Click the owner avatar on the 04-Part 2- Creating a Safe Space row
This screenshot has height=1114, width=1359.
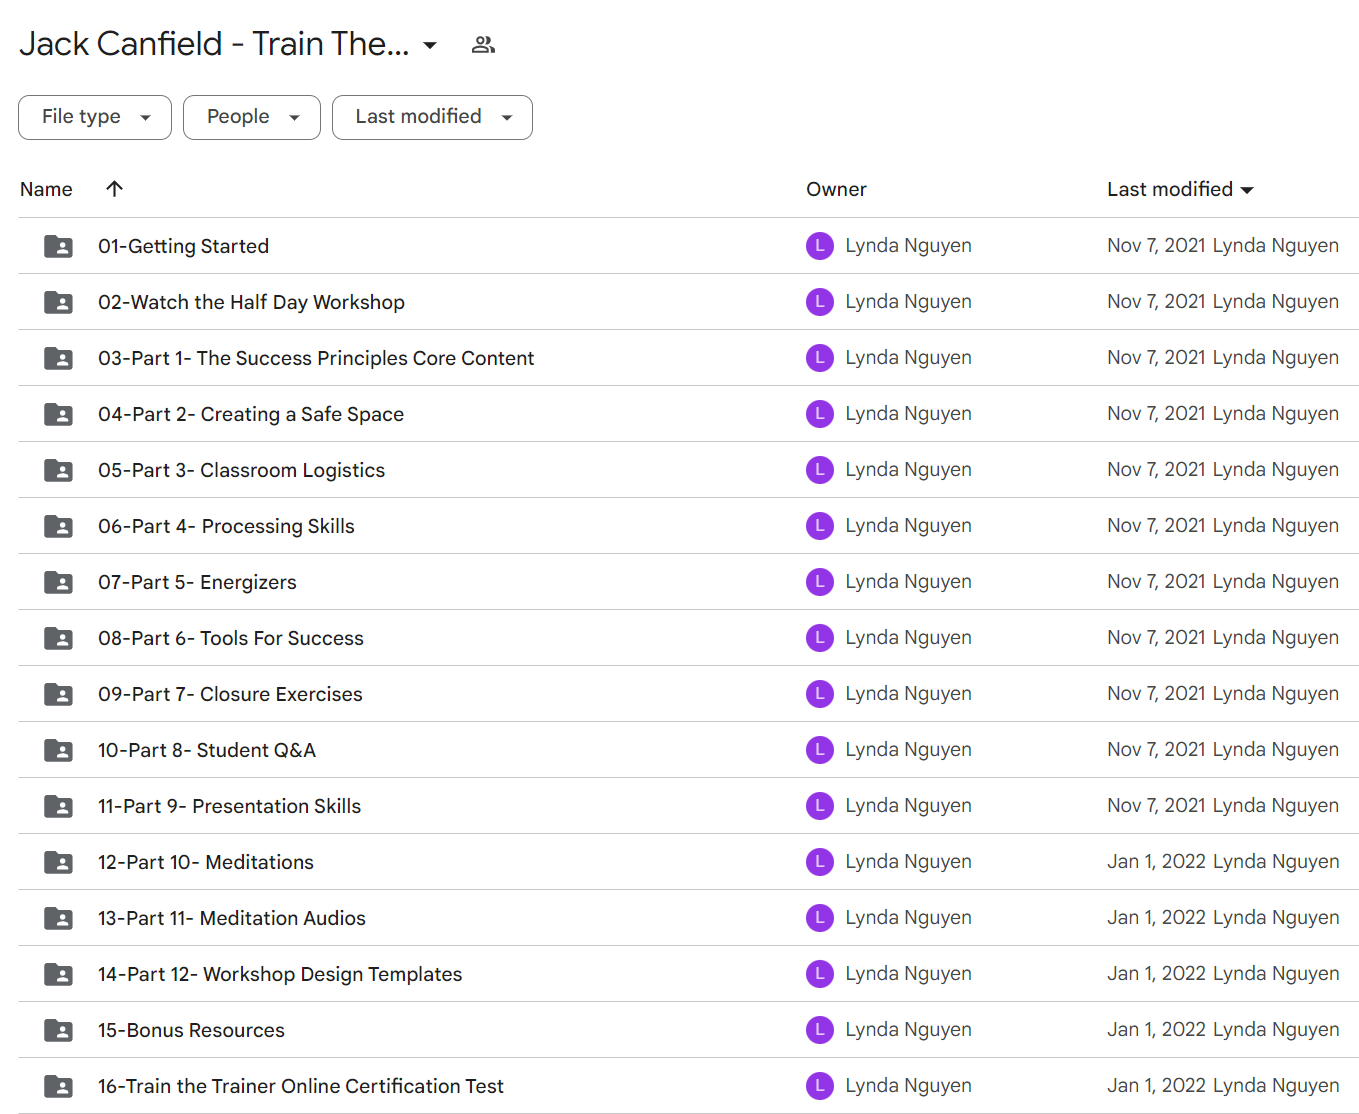(820, 414)
